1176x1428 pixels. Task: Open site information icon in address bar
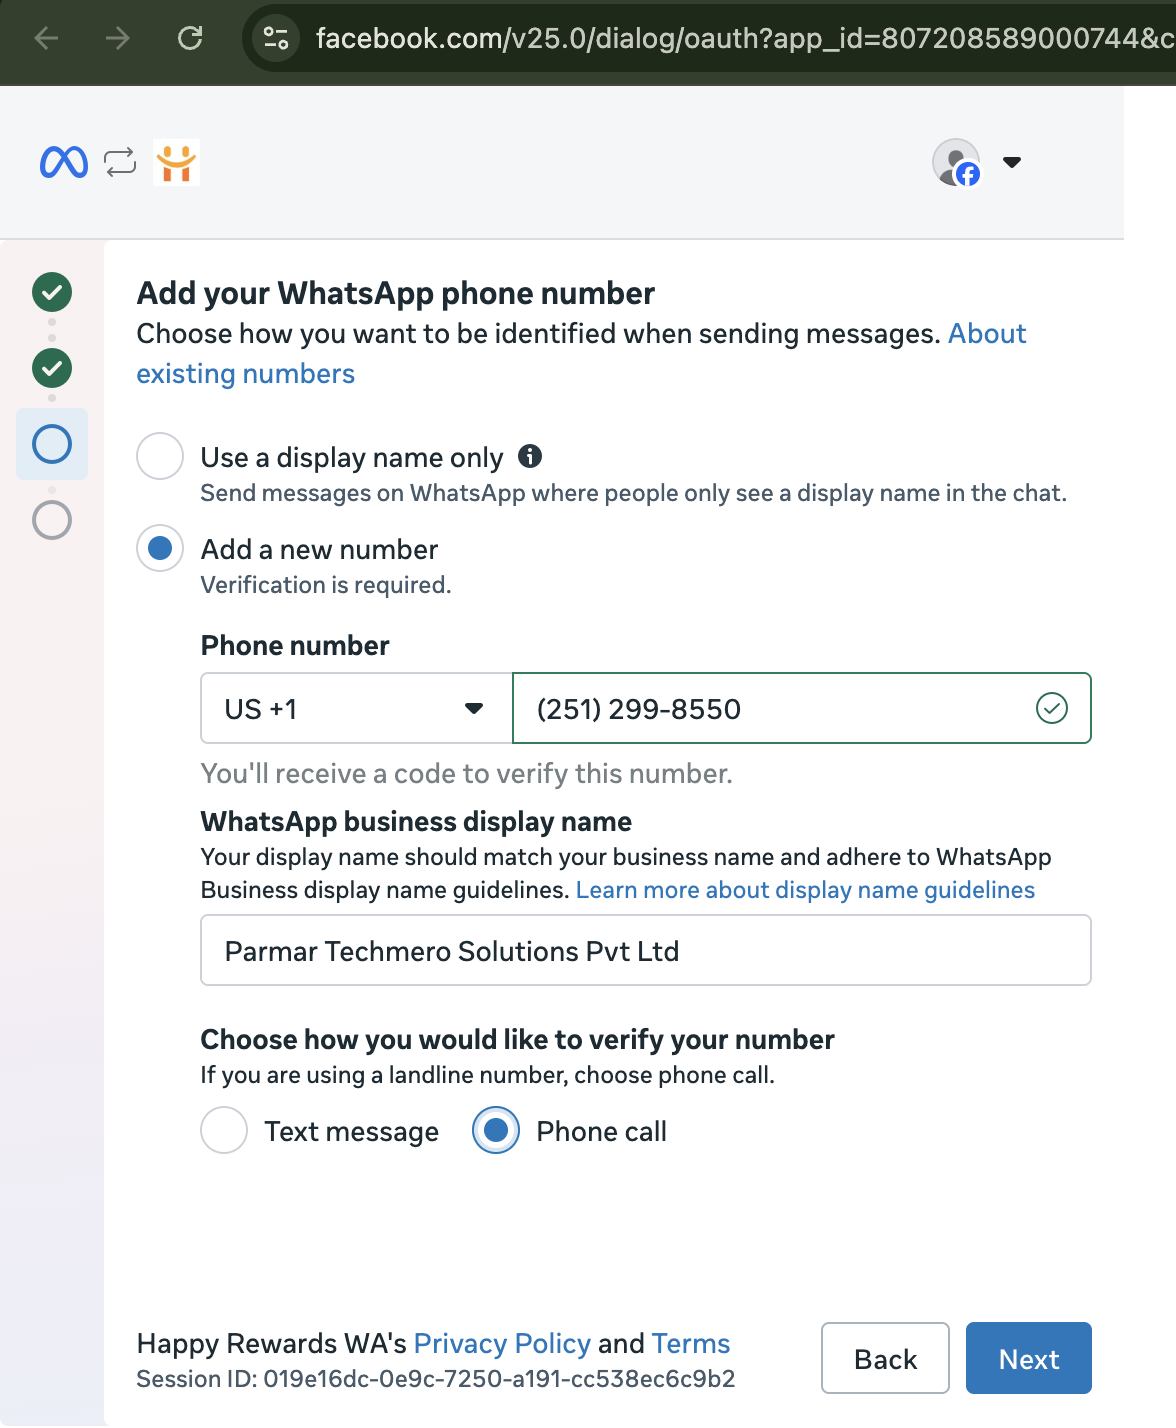coord(276,38)
